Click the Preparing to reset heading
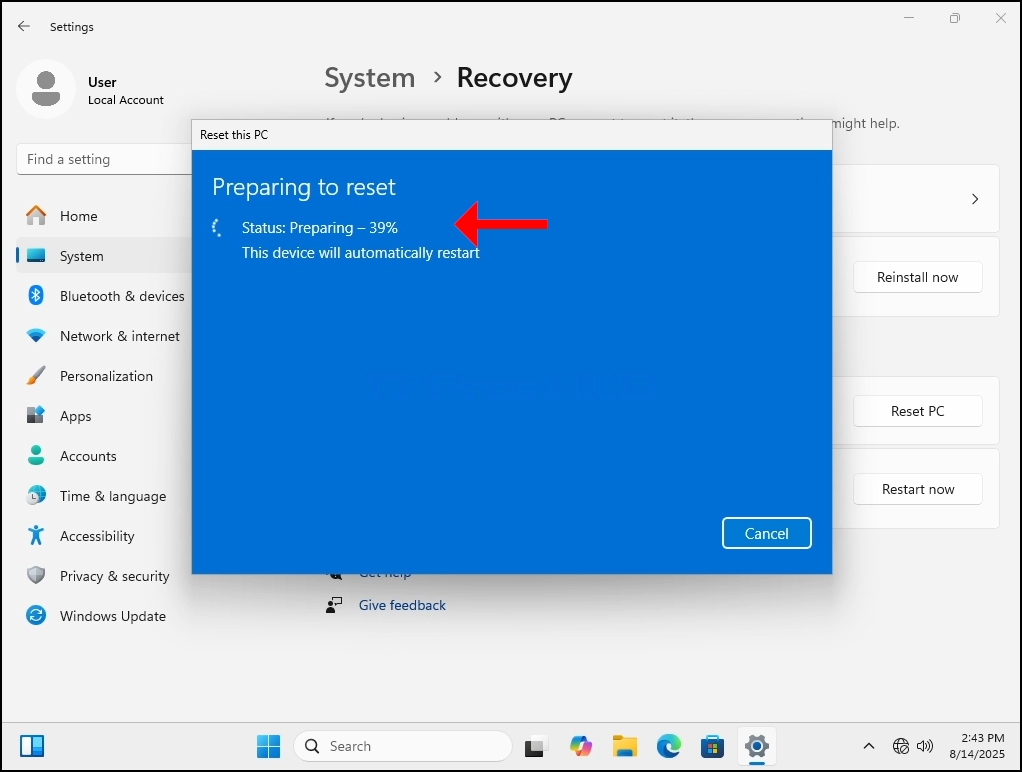Screen dimensions: 1022x772 point(304,187)
